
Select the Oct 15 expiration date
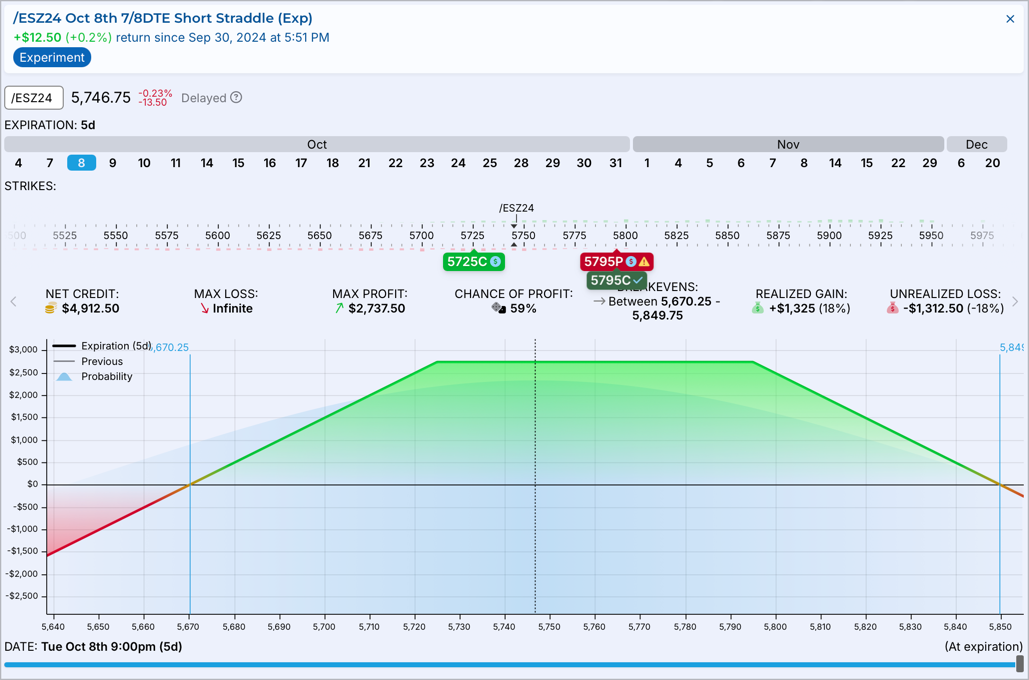pyautogui.click(x=238, y=163)
